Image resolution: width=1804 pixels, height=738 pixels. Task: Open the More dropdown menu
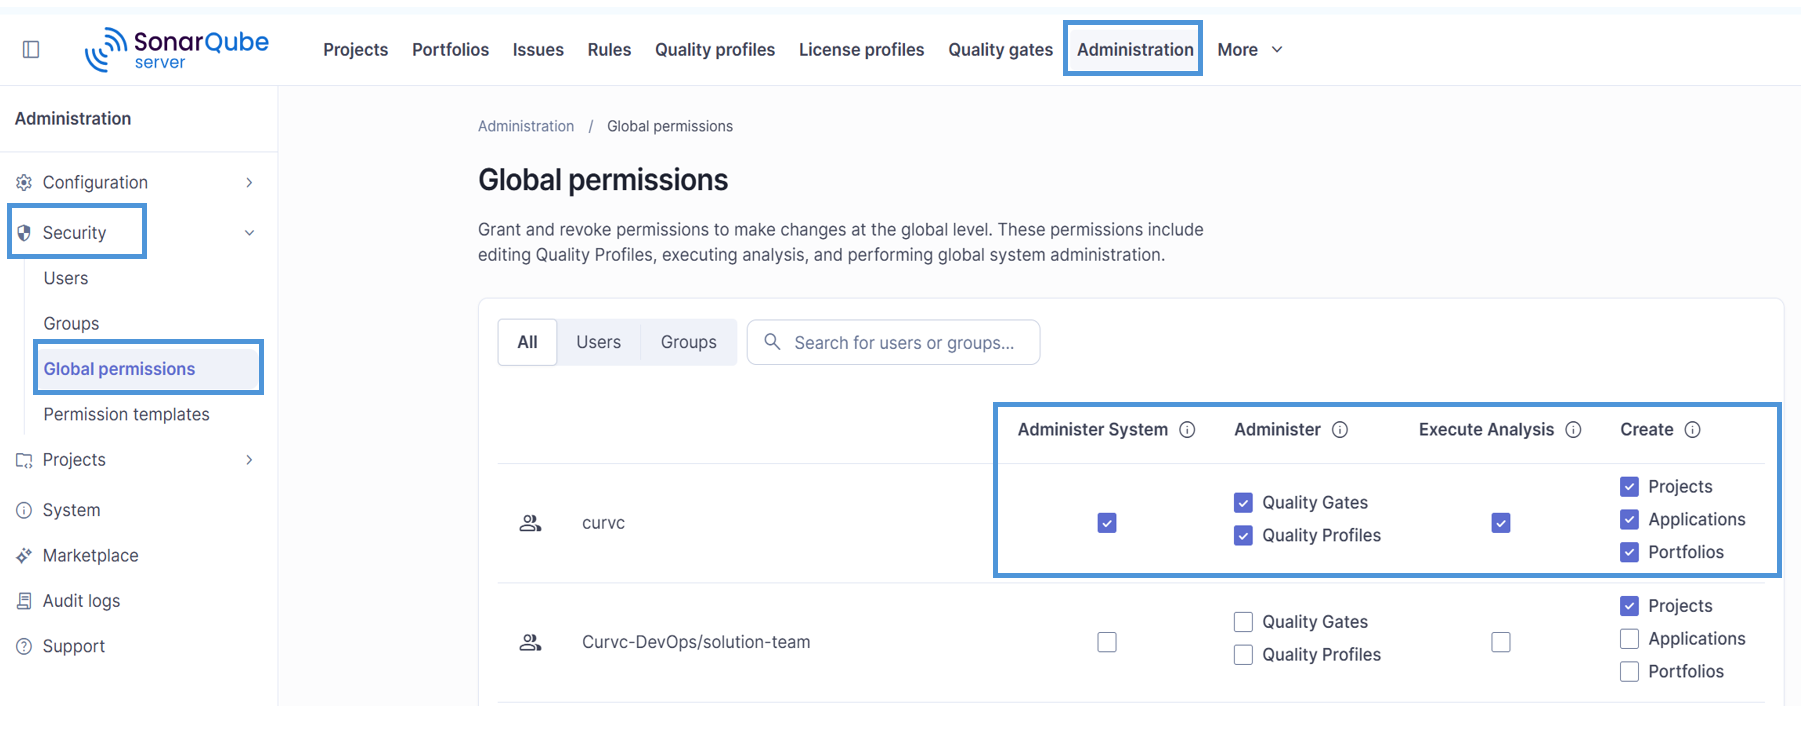(1249, 49)
